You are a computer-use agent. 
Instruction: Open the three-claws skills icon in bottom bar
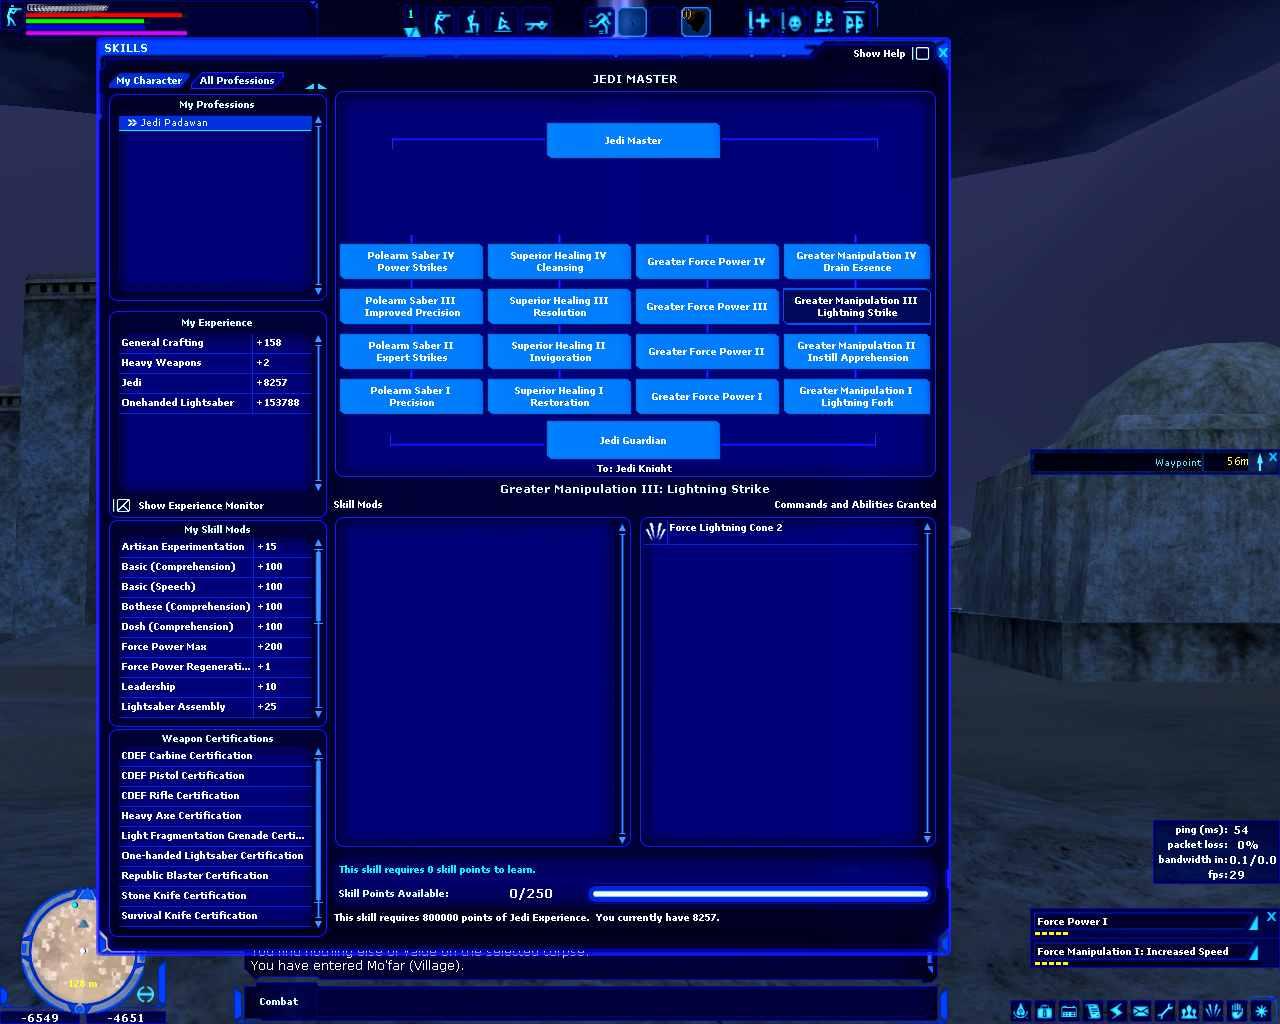point(1213,1011)
